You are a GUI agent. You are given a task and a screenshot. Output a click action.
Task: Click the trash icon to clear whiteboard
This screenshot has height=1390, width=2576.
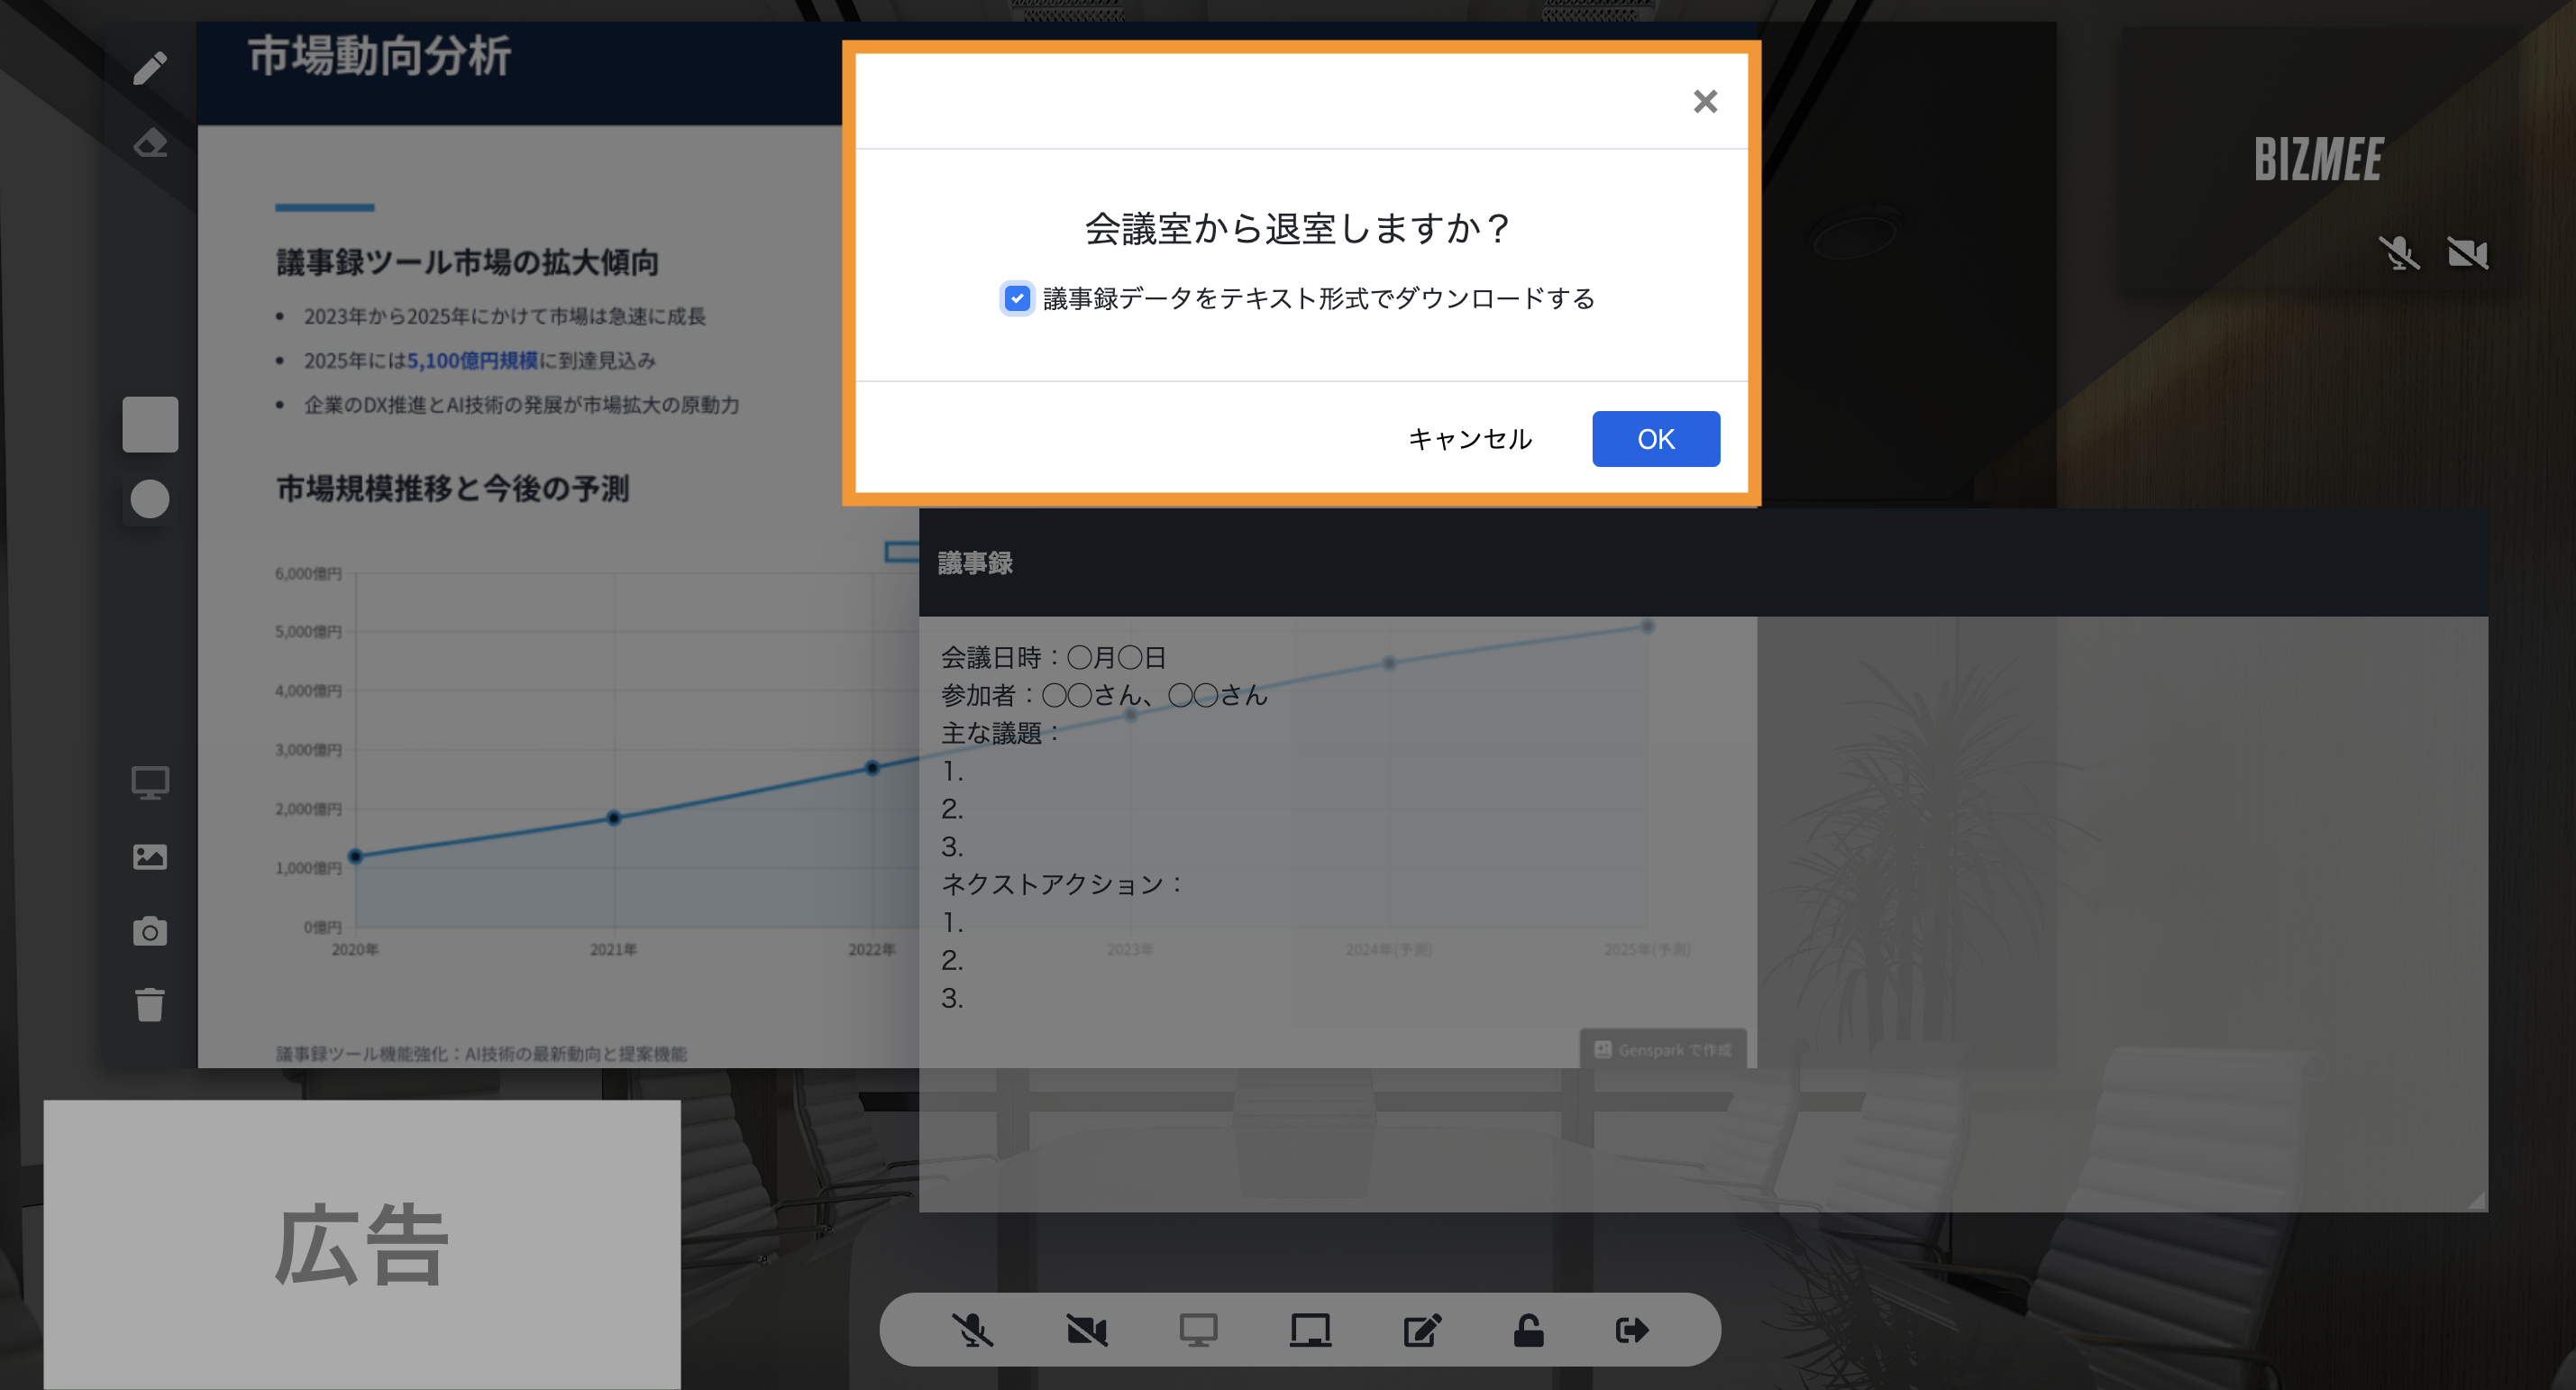(149, 1005)
